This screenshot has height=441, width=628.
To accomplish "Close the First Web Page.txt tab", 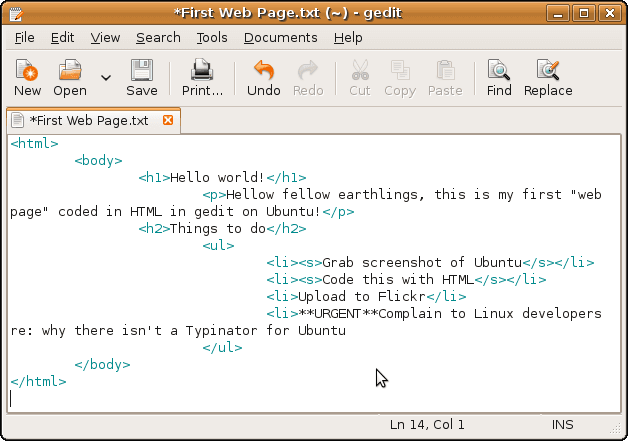I will tap(168, 121).
